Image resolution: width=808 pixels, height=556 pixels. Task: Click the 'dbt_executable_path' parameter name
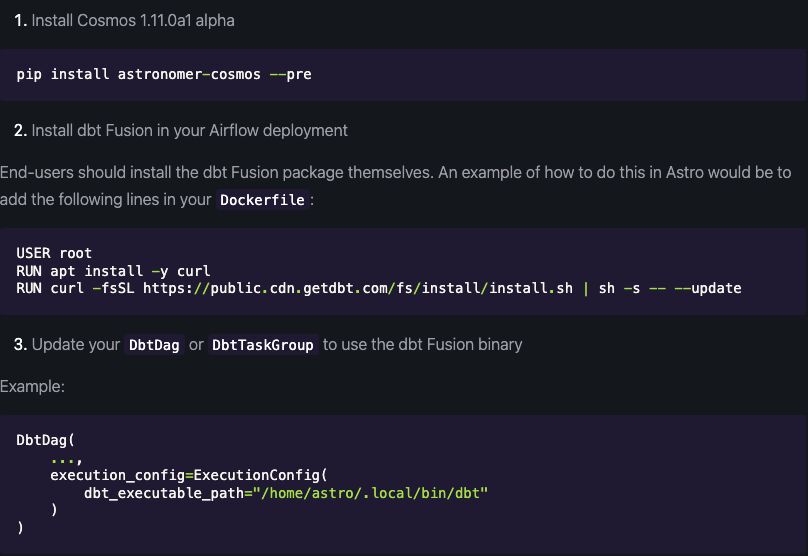pyautogui.click(x=164, y=493)
